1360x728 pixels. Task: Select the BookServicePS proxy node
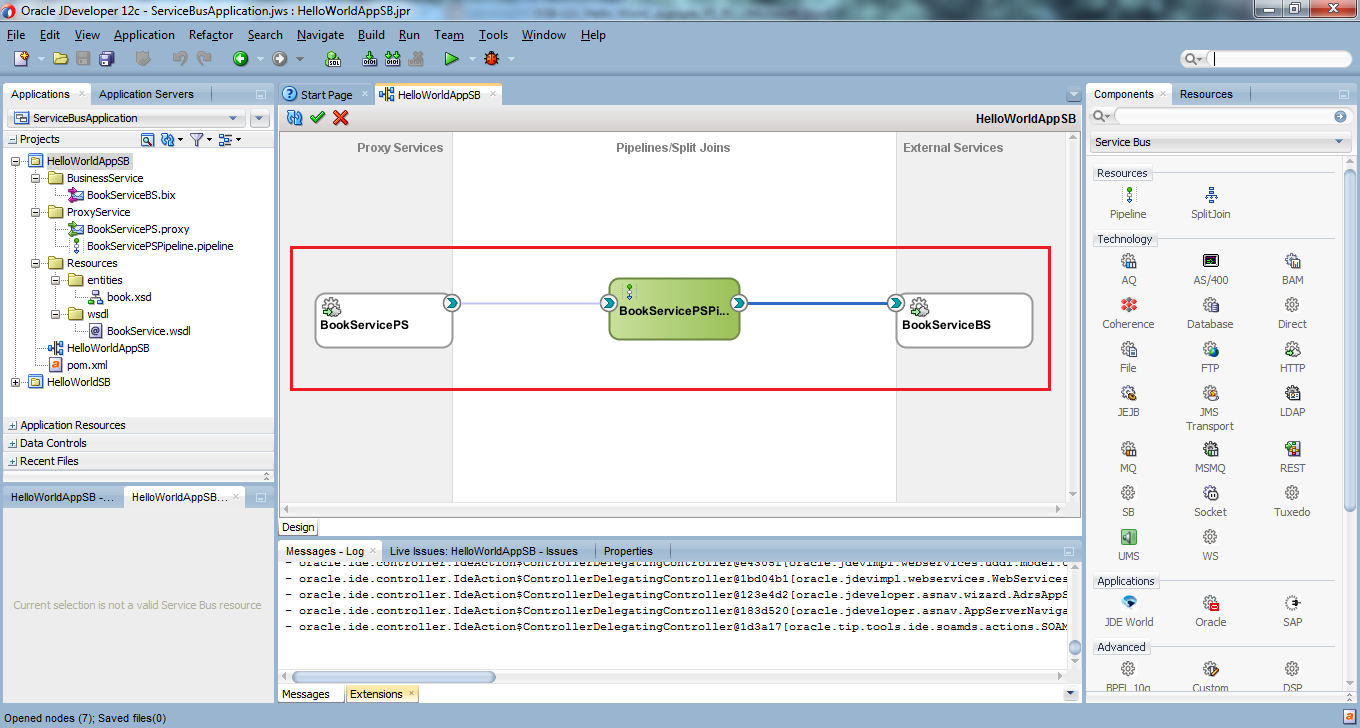click(384, 320)
